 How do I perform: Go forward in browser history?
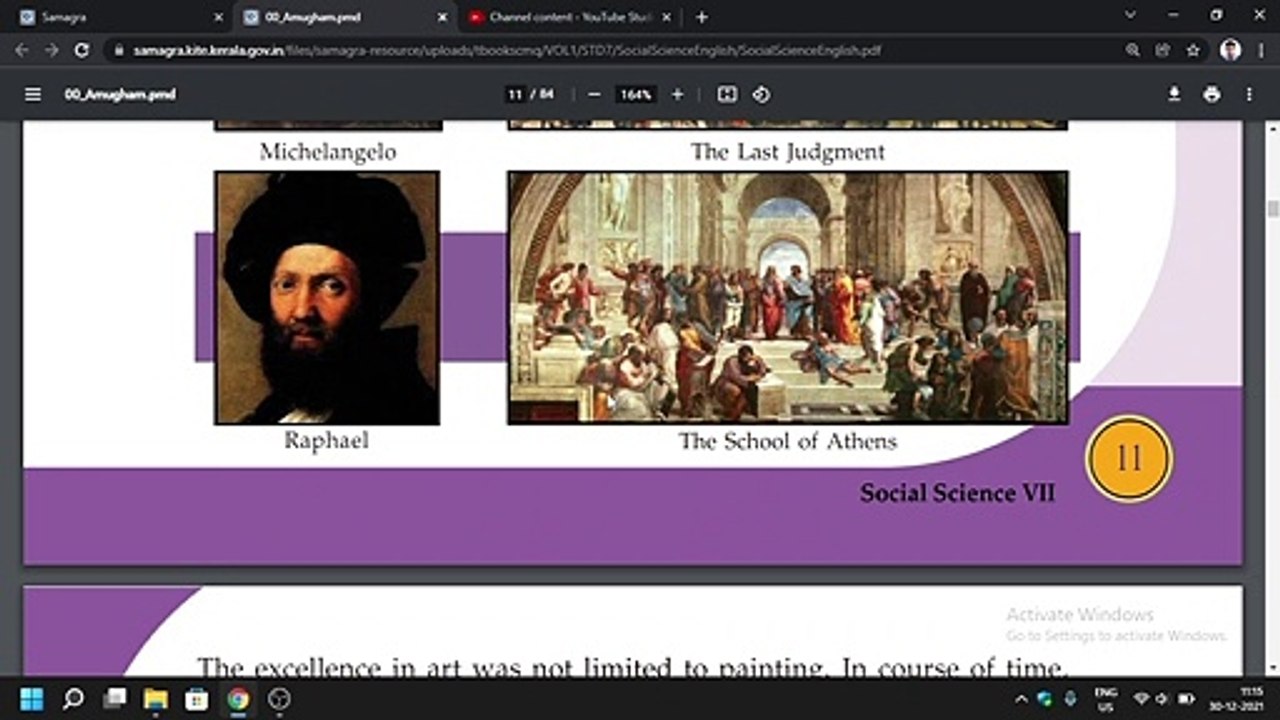tap(52, 50)
